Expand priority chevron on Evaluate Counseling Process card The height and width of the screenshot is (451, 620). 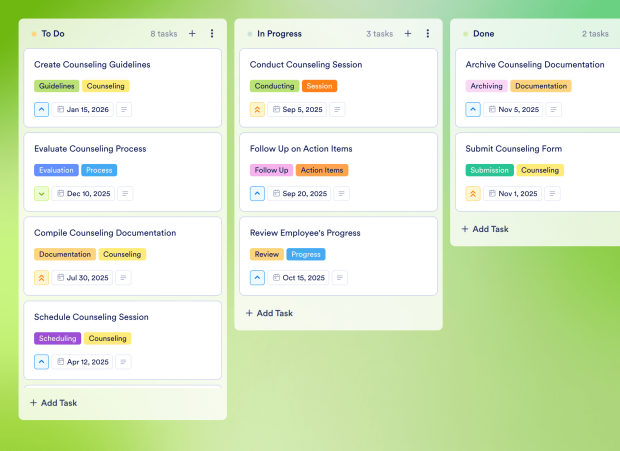pos(41,193)
